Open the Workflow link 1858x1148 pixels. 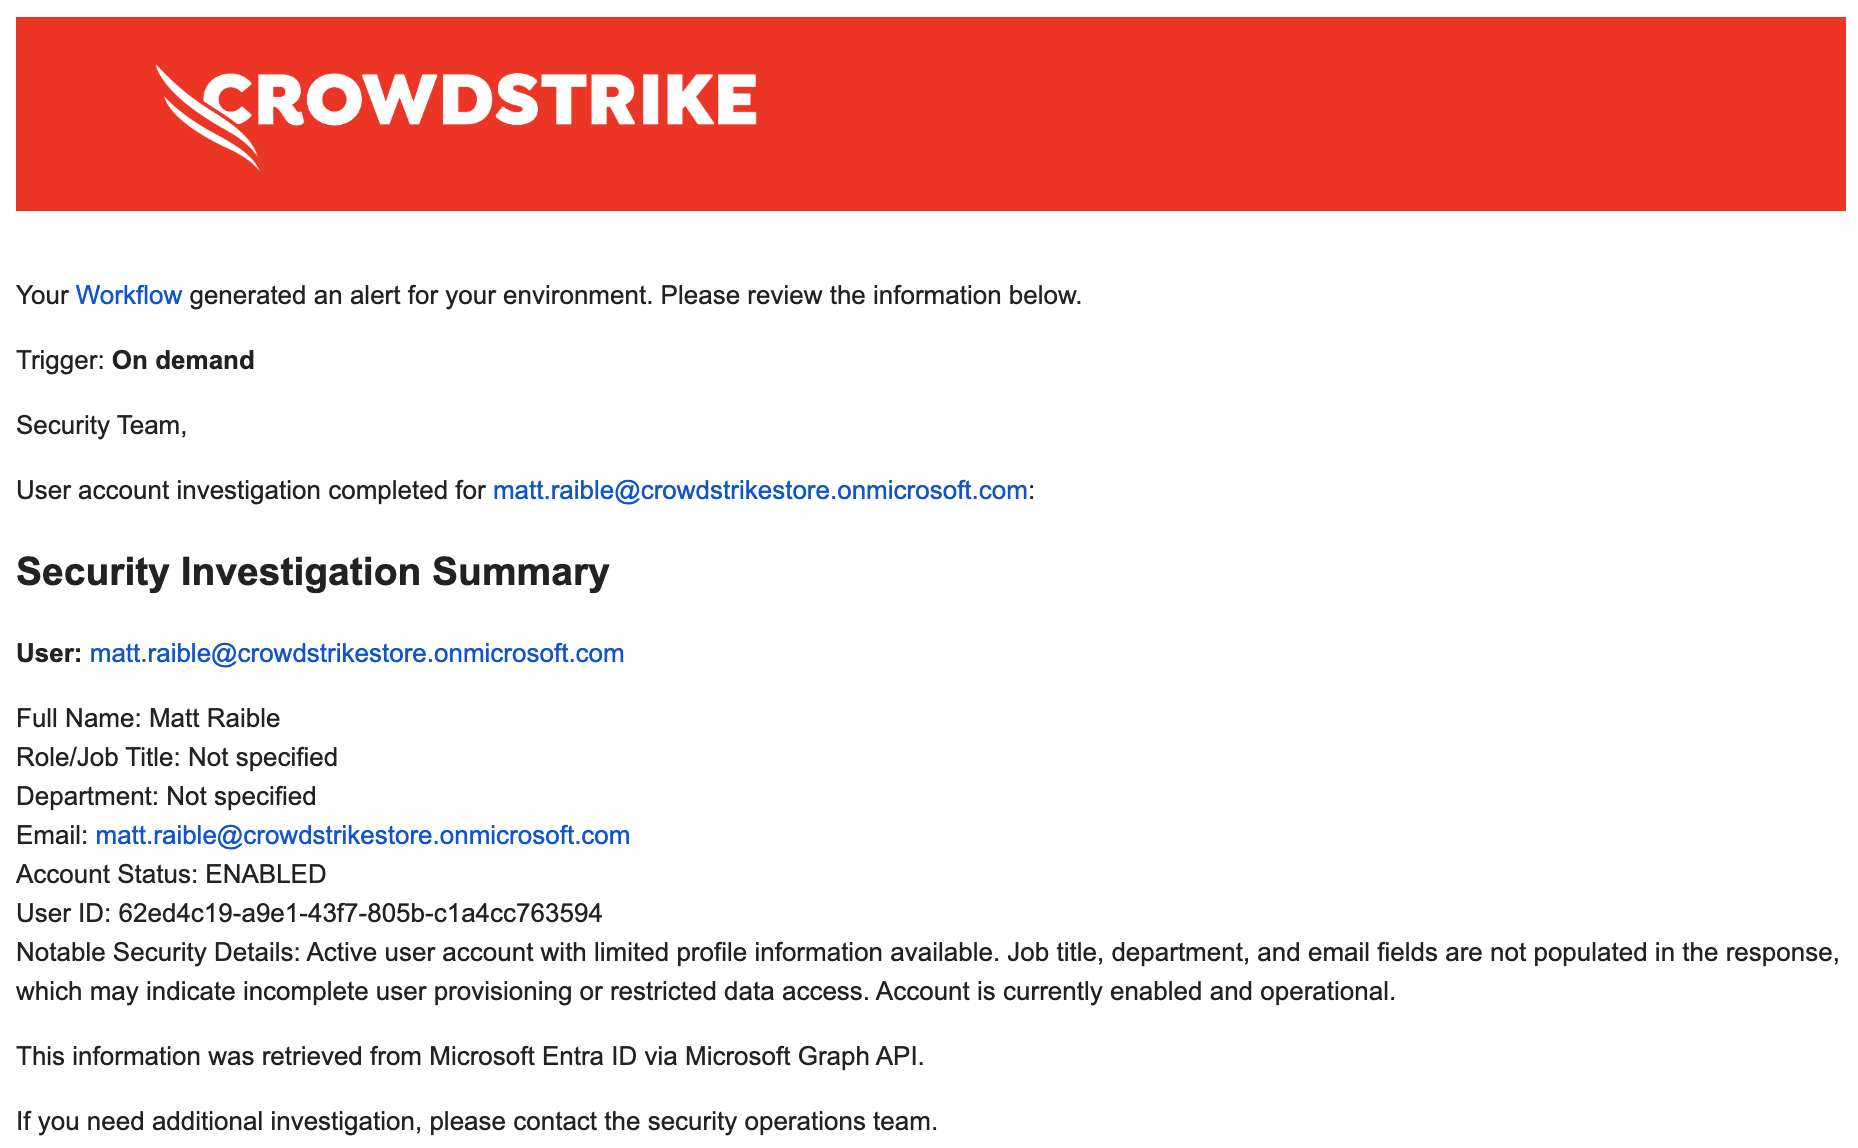point(128,296)
